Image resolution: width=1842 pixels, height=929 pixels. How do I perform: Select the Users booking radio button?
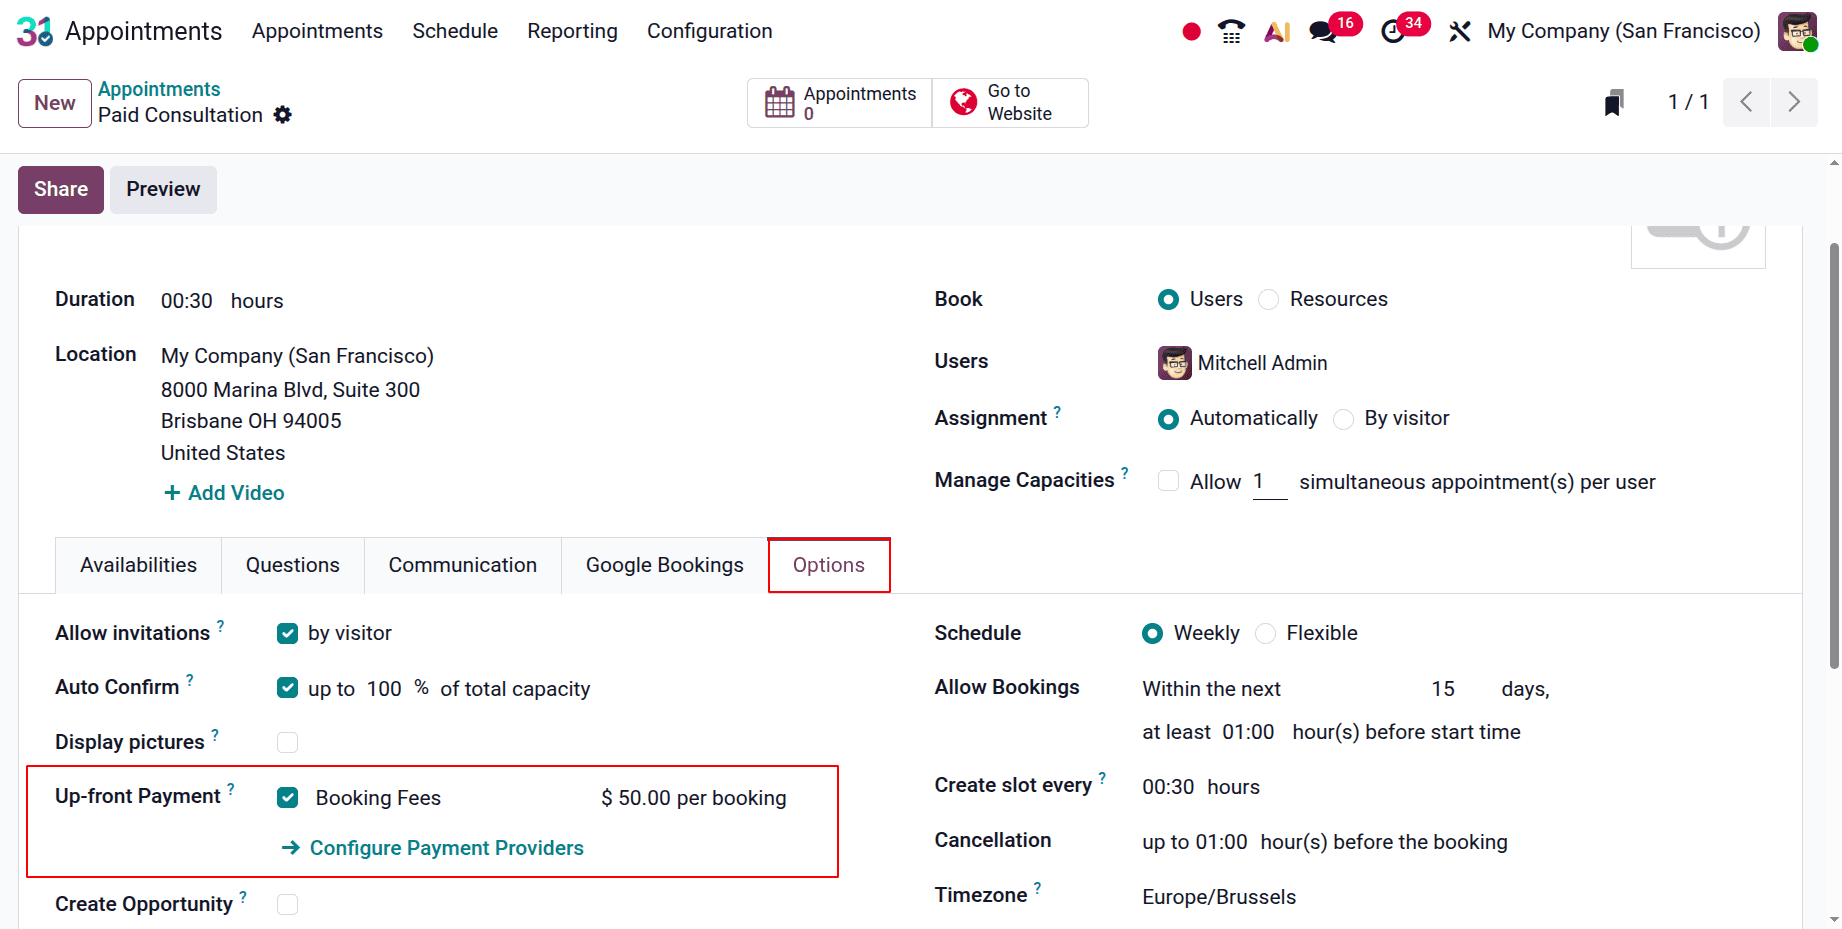pos(1168,300)
